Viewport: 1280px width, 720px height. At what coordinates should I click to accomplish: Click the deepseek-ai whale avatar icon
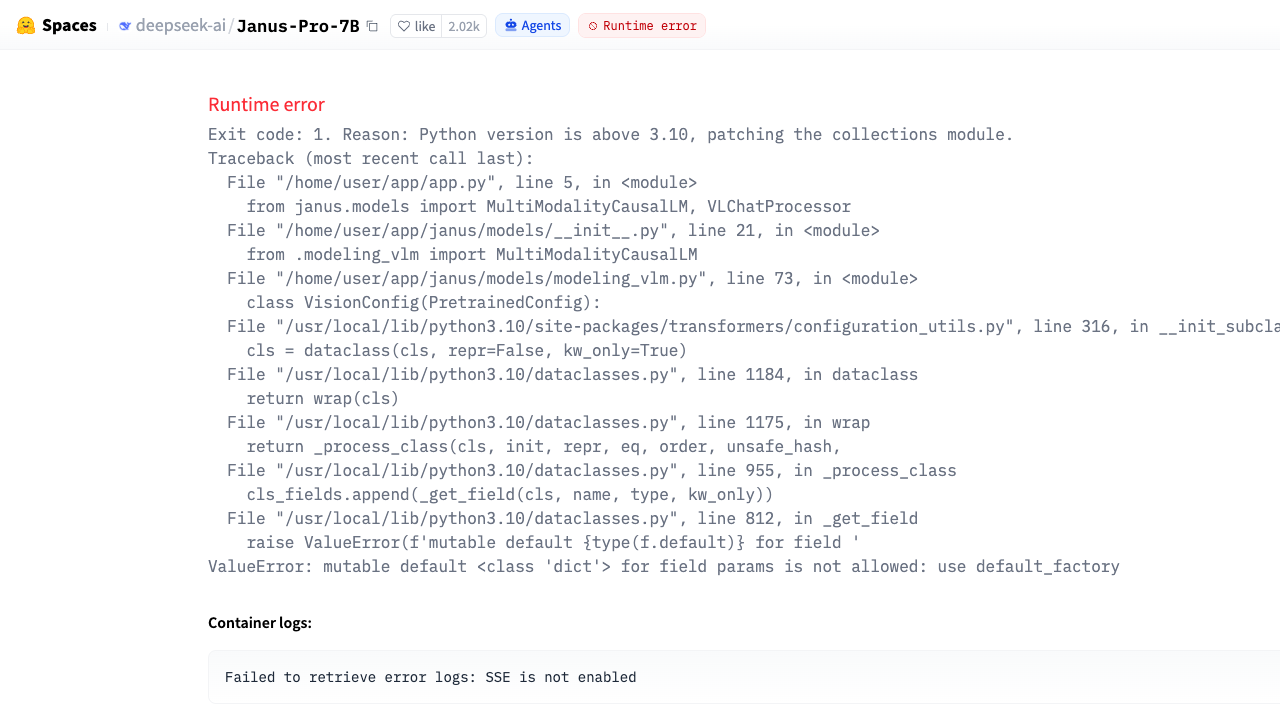tap(125, 26)
